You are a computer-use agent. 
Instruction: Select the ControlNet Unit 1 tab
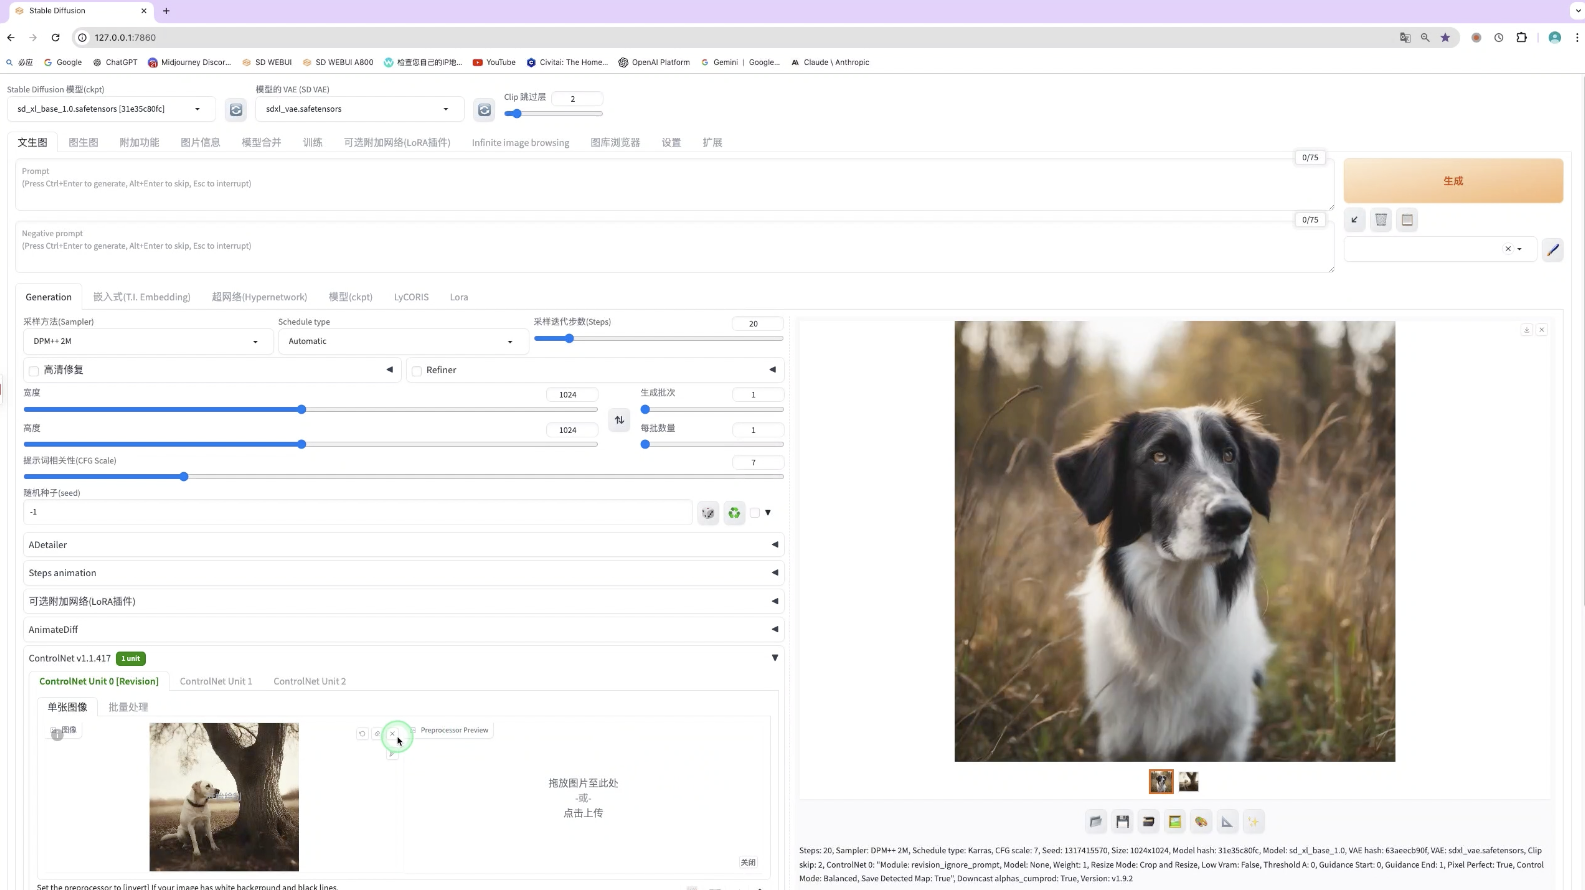tap(216, 681)
